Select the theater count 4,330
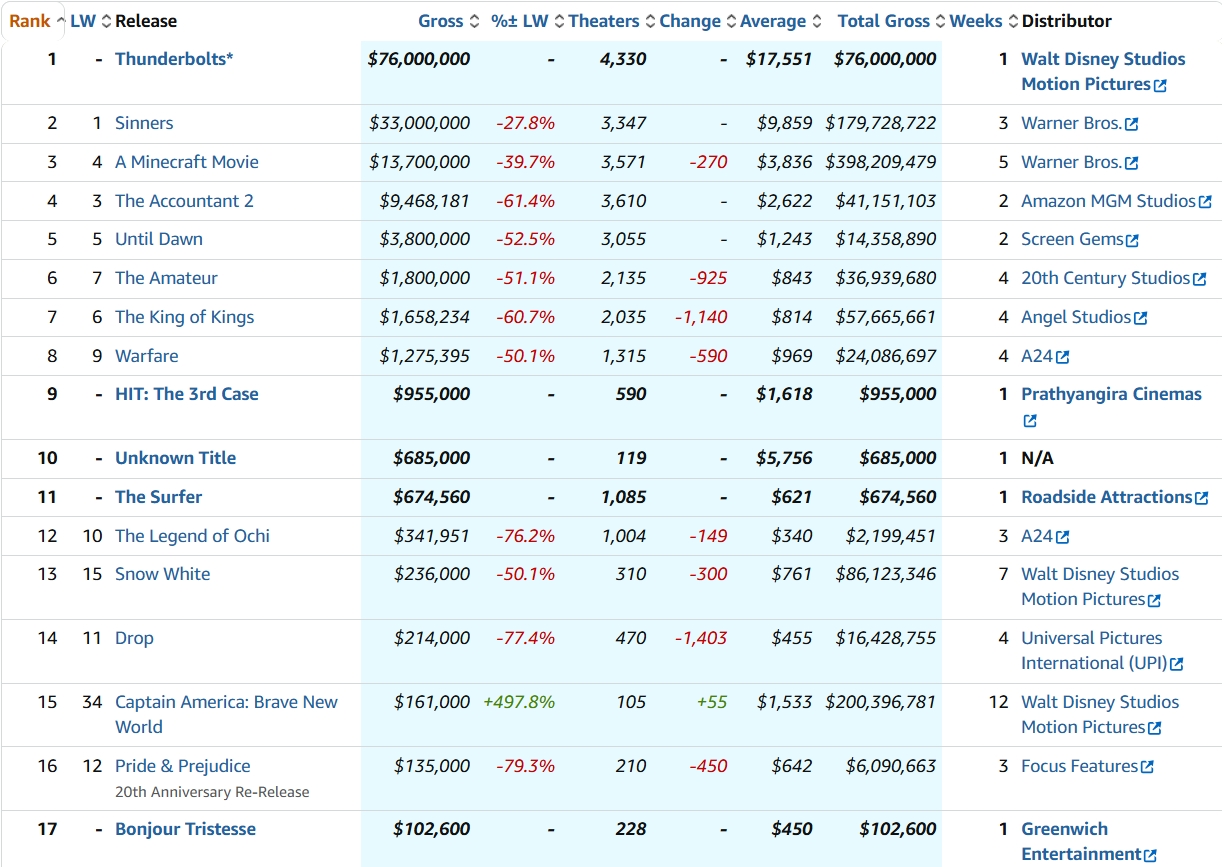The height and width of the screenshot is (867, 1225). [623, 59]
